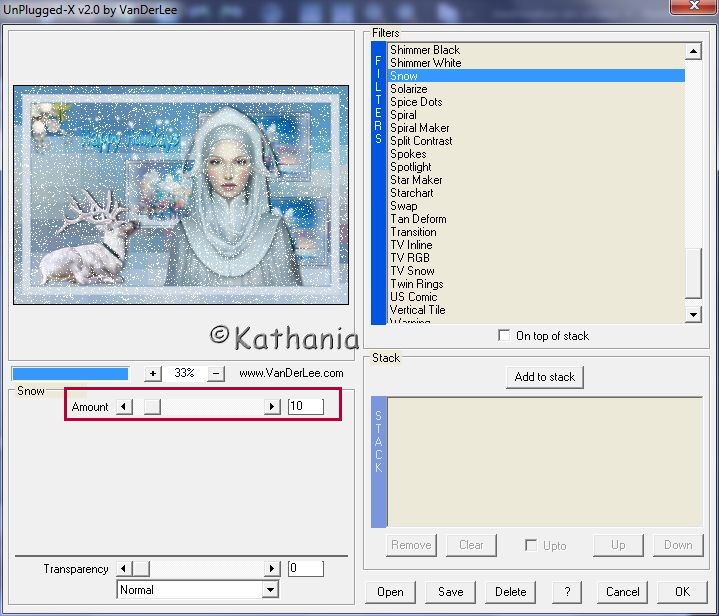Viewport: 719px width, 616px height.
Task: Close the UnPlugged-X window
Action: (694, 6)
